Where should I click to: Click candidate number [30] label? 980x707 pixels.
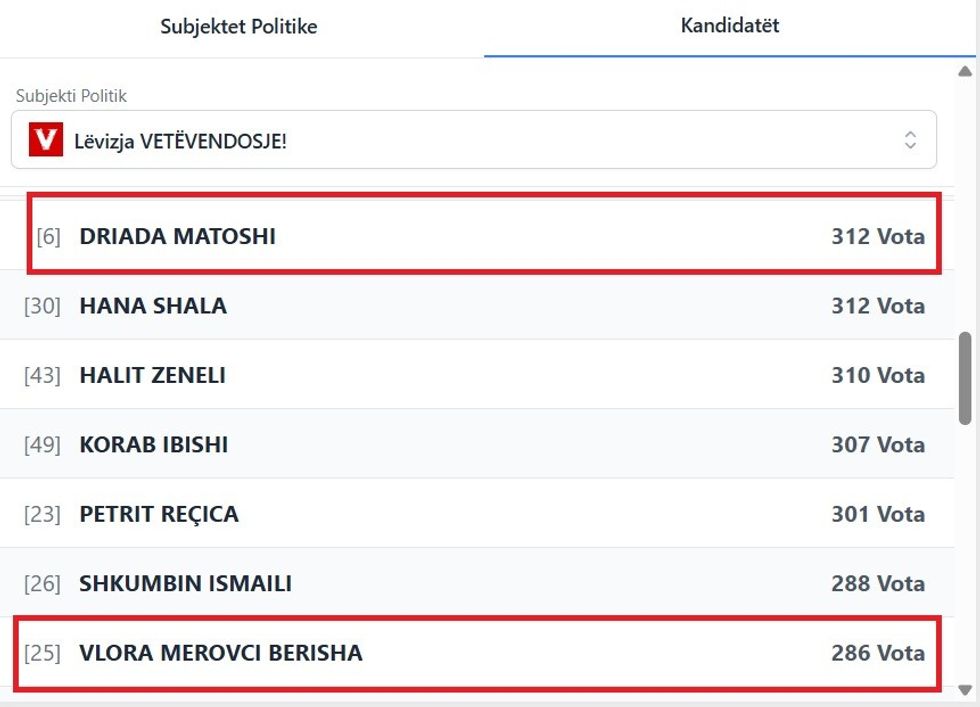42,306
